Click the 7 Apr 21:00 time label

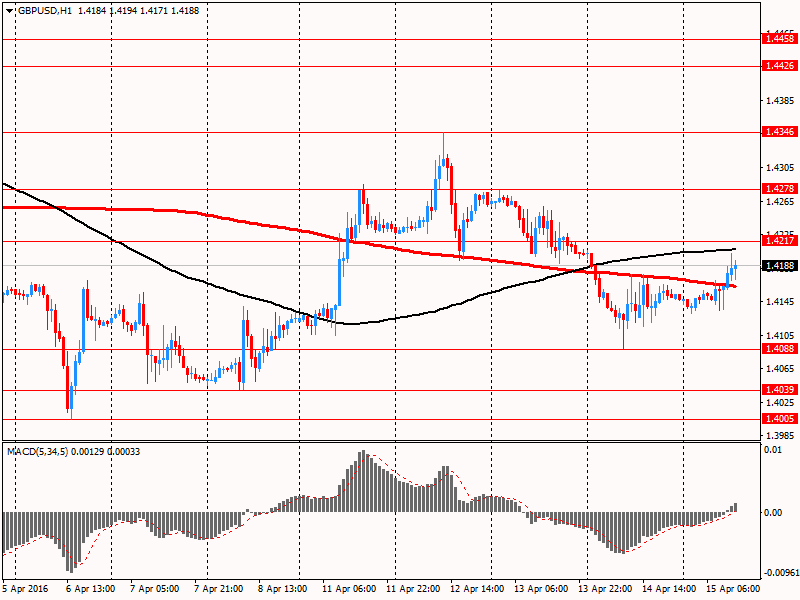click(219, 589)
